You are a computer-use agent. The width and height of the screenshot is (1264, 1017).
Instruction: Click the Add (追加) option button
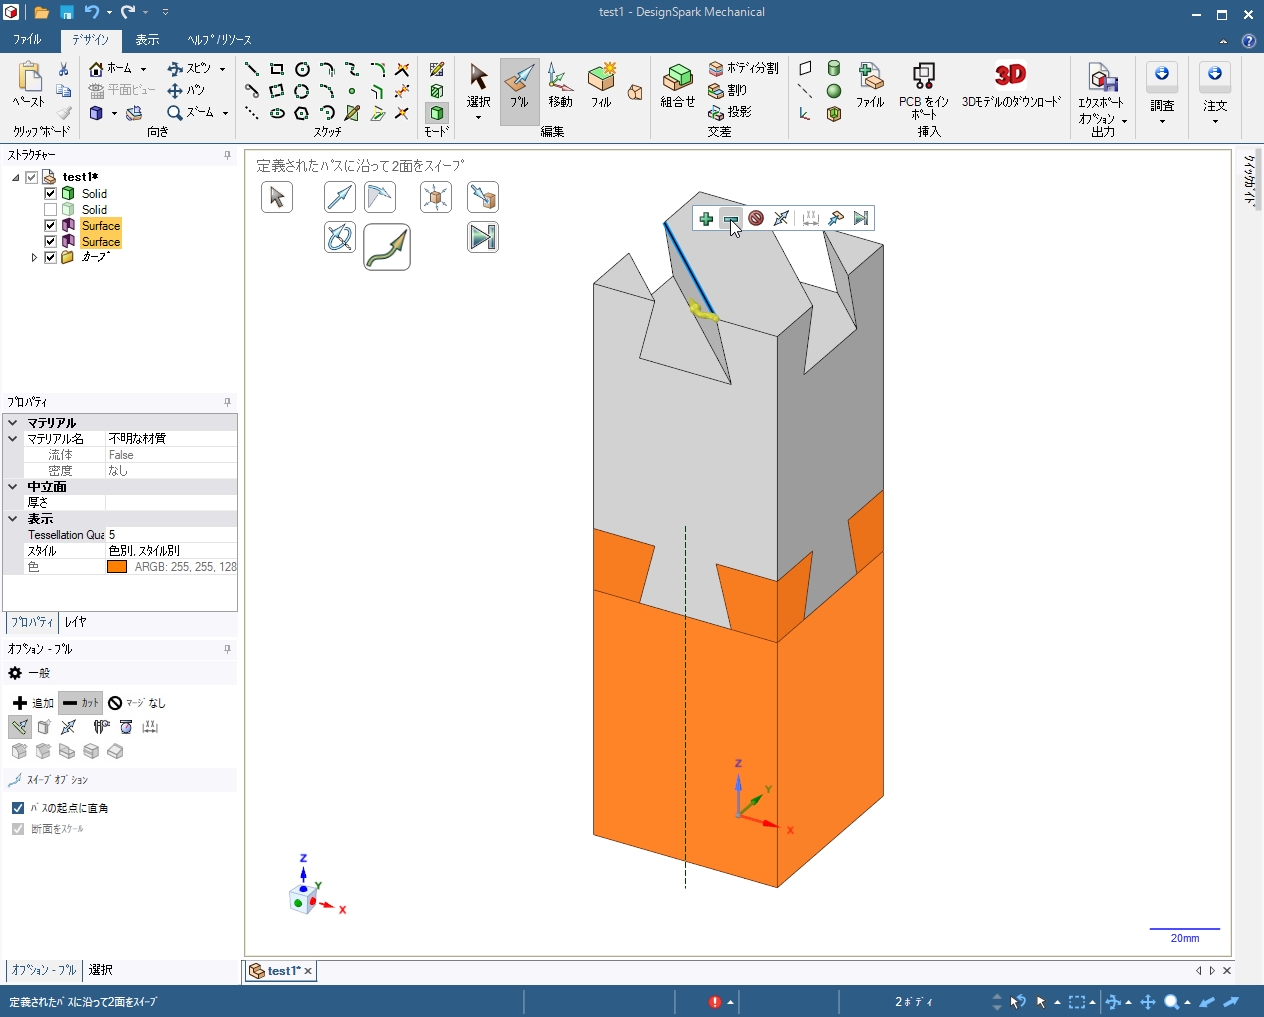(33, 703)
